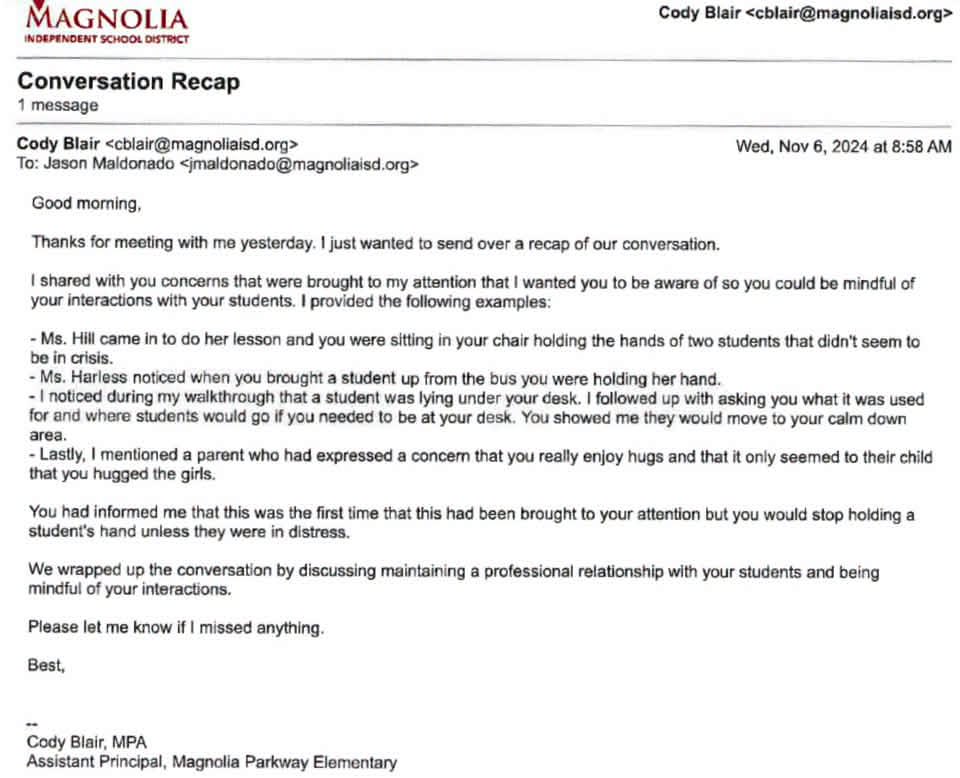Click the 'Thanks for meeting with me yesterday' sentence
This screenshot has height=778, width=960.
click(375, 243)
